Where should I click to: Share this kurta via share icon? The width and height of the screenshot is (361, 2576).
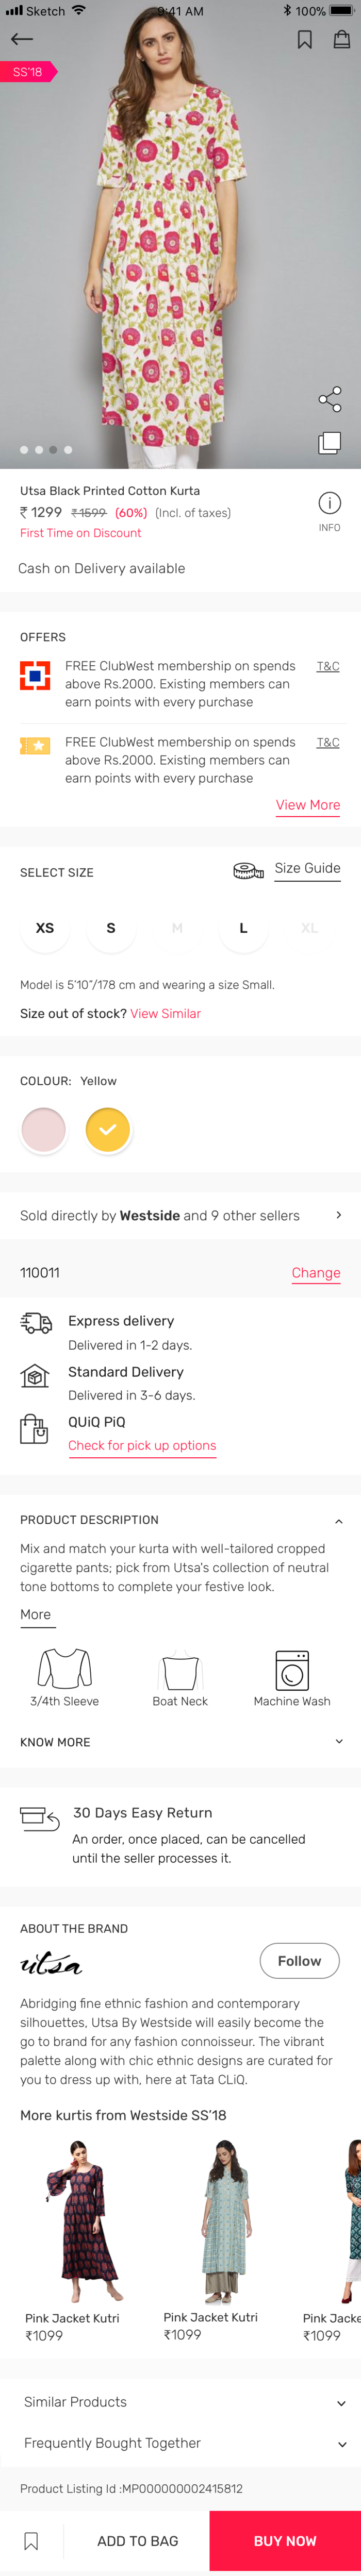(x=330, y=399)
